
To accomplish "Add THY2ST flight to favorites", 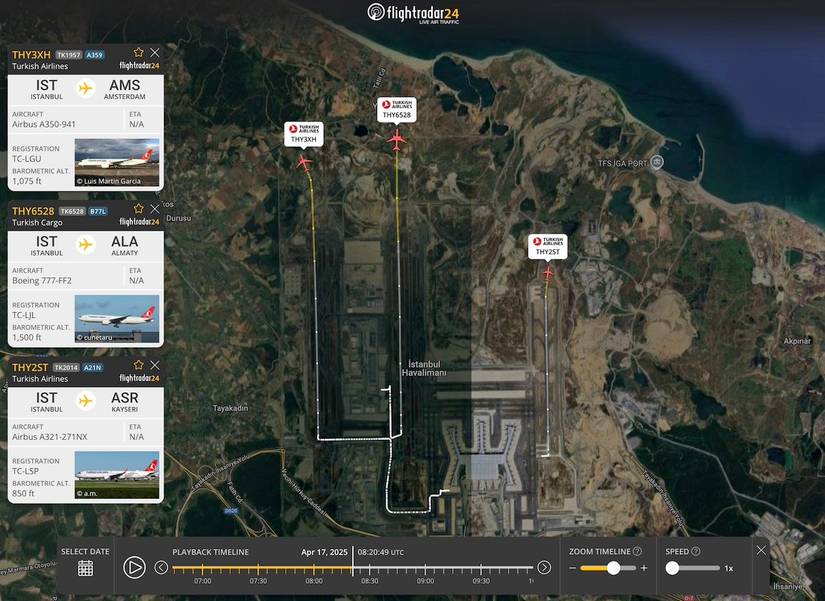I will coord(139,365).
